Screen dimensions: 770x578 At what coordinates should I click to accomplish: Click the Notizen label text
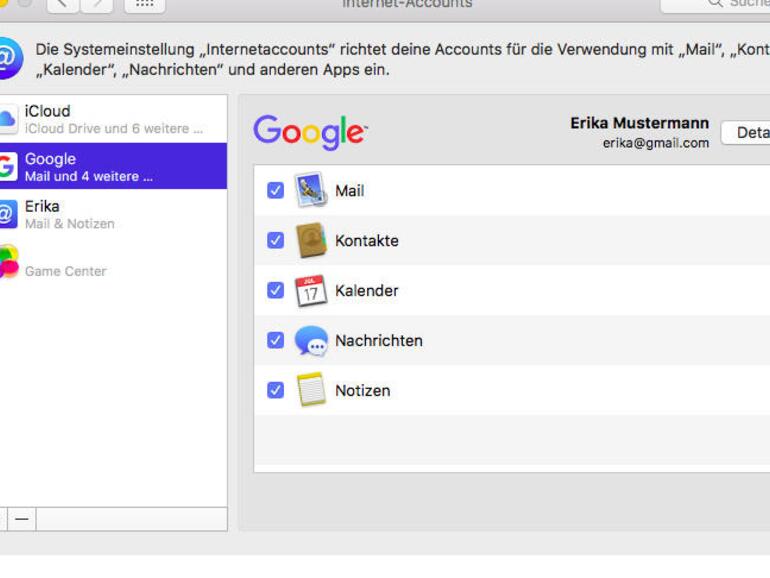click(363, 390)
